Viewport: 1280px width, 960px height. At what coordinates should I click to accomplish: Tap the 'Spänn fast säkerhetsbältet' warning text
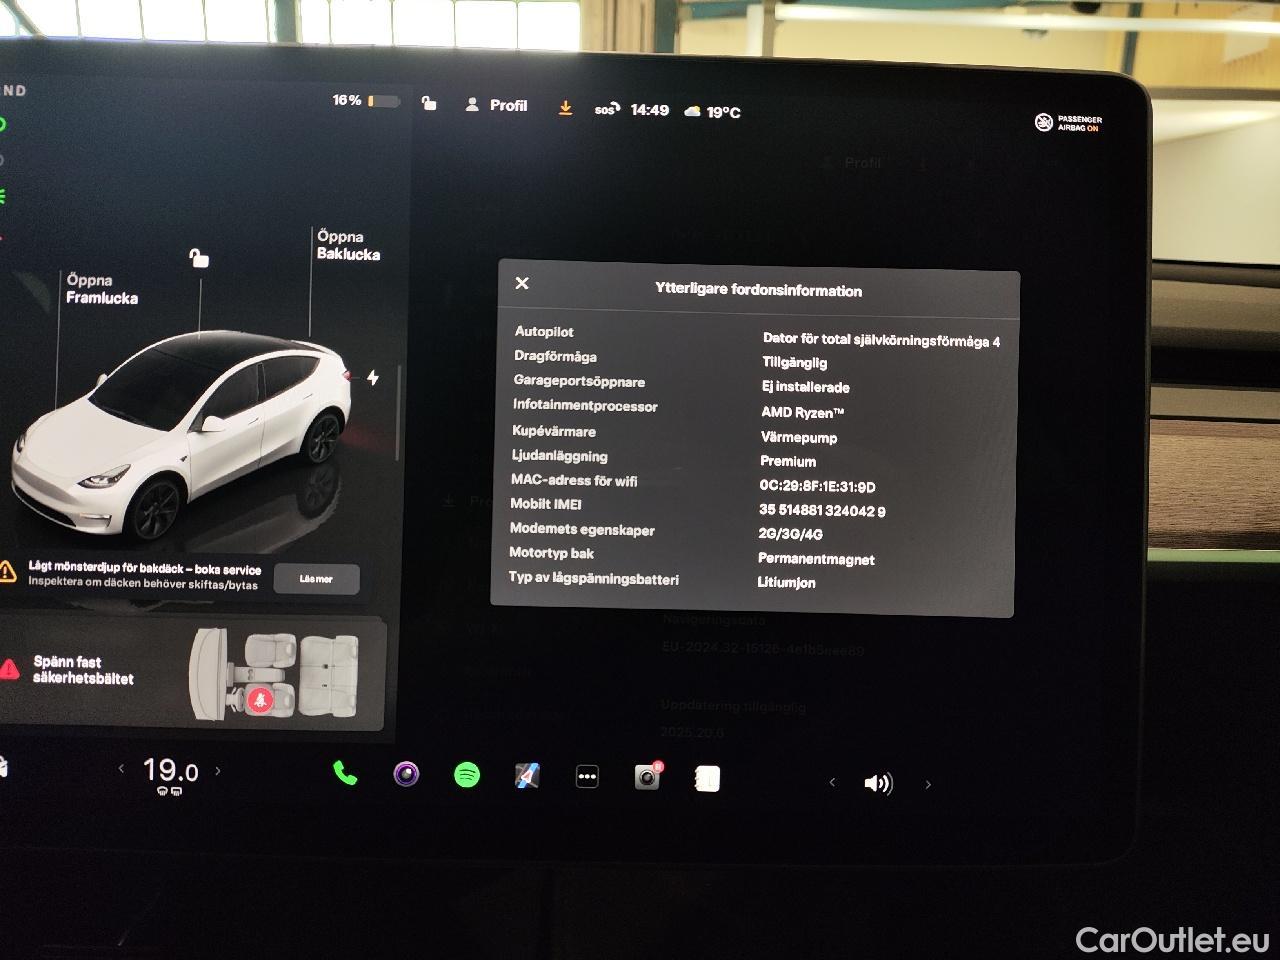tap(83, 670)
